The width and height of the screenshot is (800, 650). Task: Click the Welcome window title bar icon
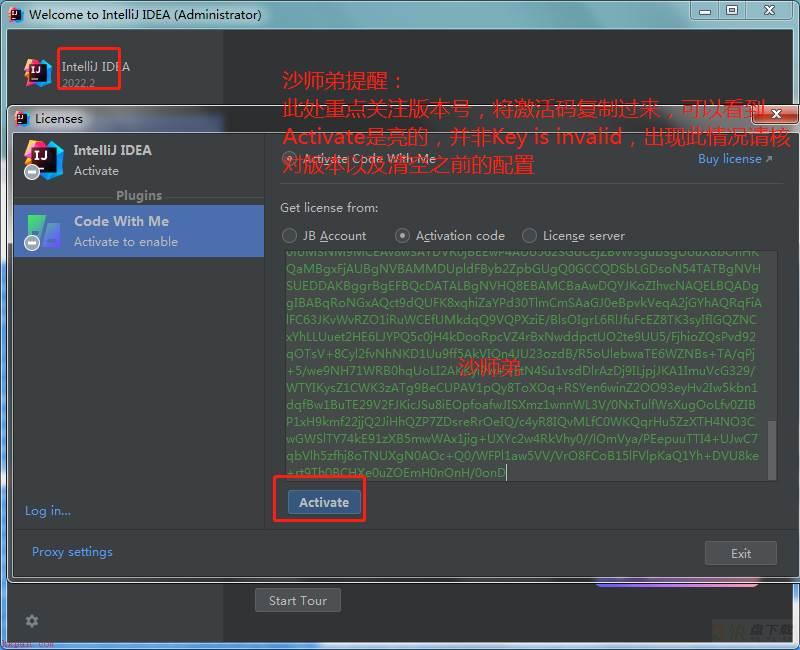click(16, 14)
